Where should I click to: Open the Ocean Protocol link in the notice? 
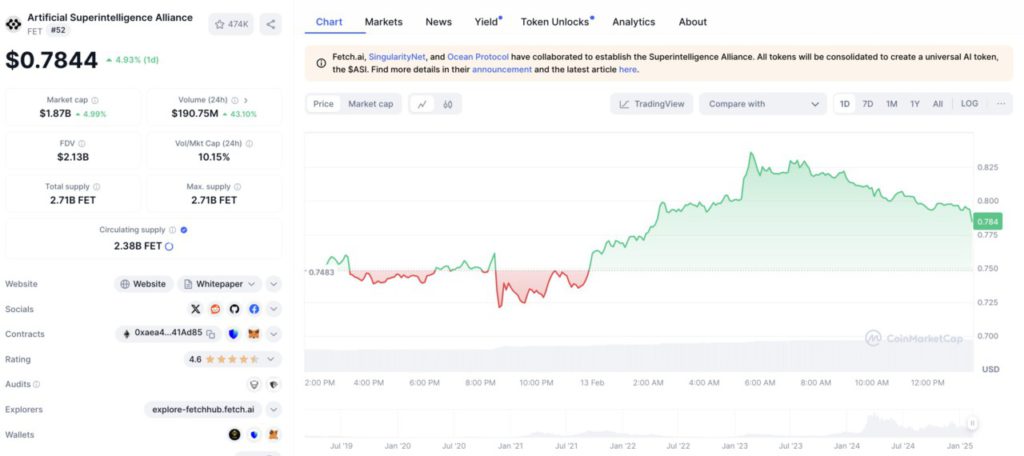(x=478, y=57)
